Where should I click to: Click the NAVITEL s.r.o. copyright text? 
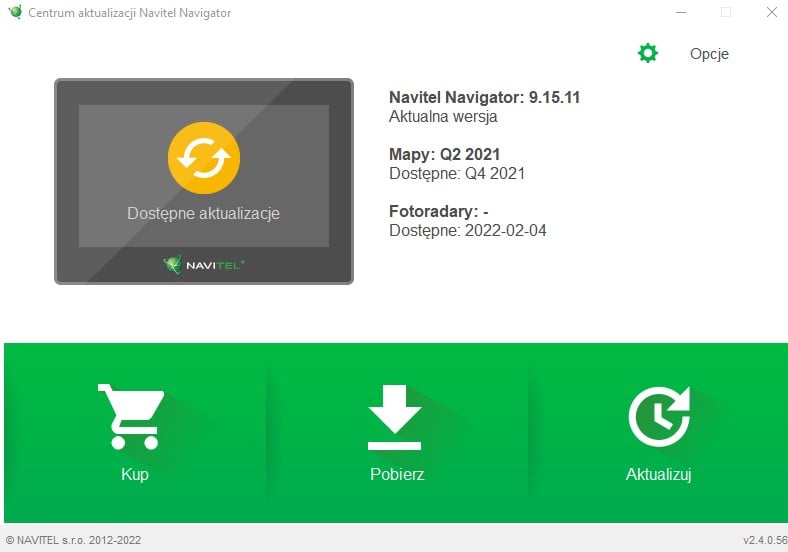(x=73, y=540)
